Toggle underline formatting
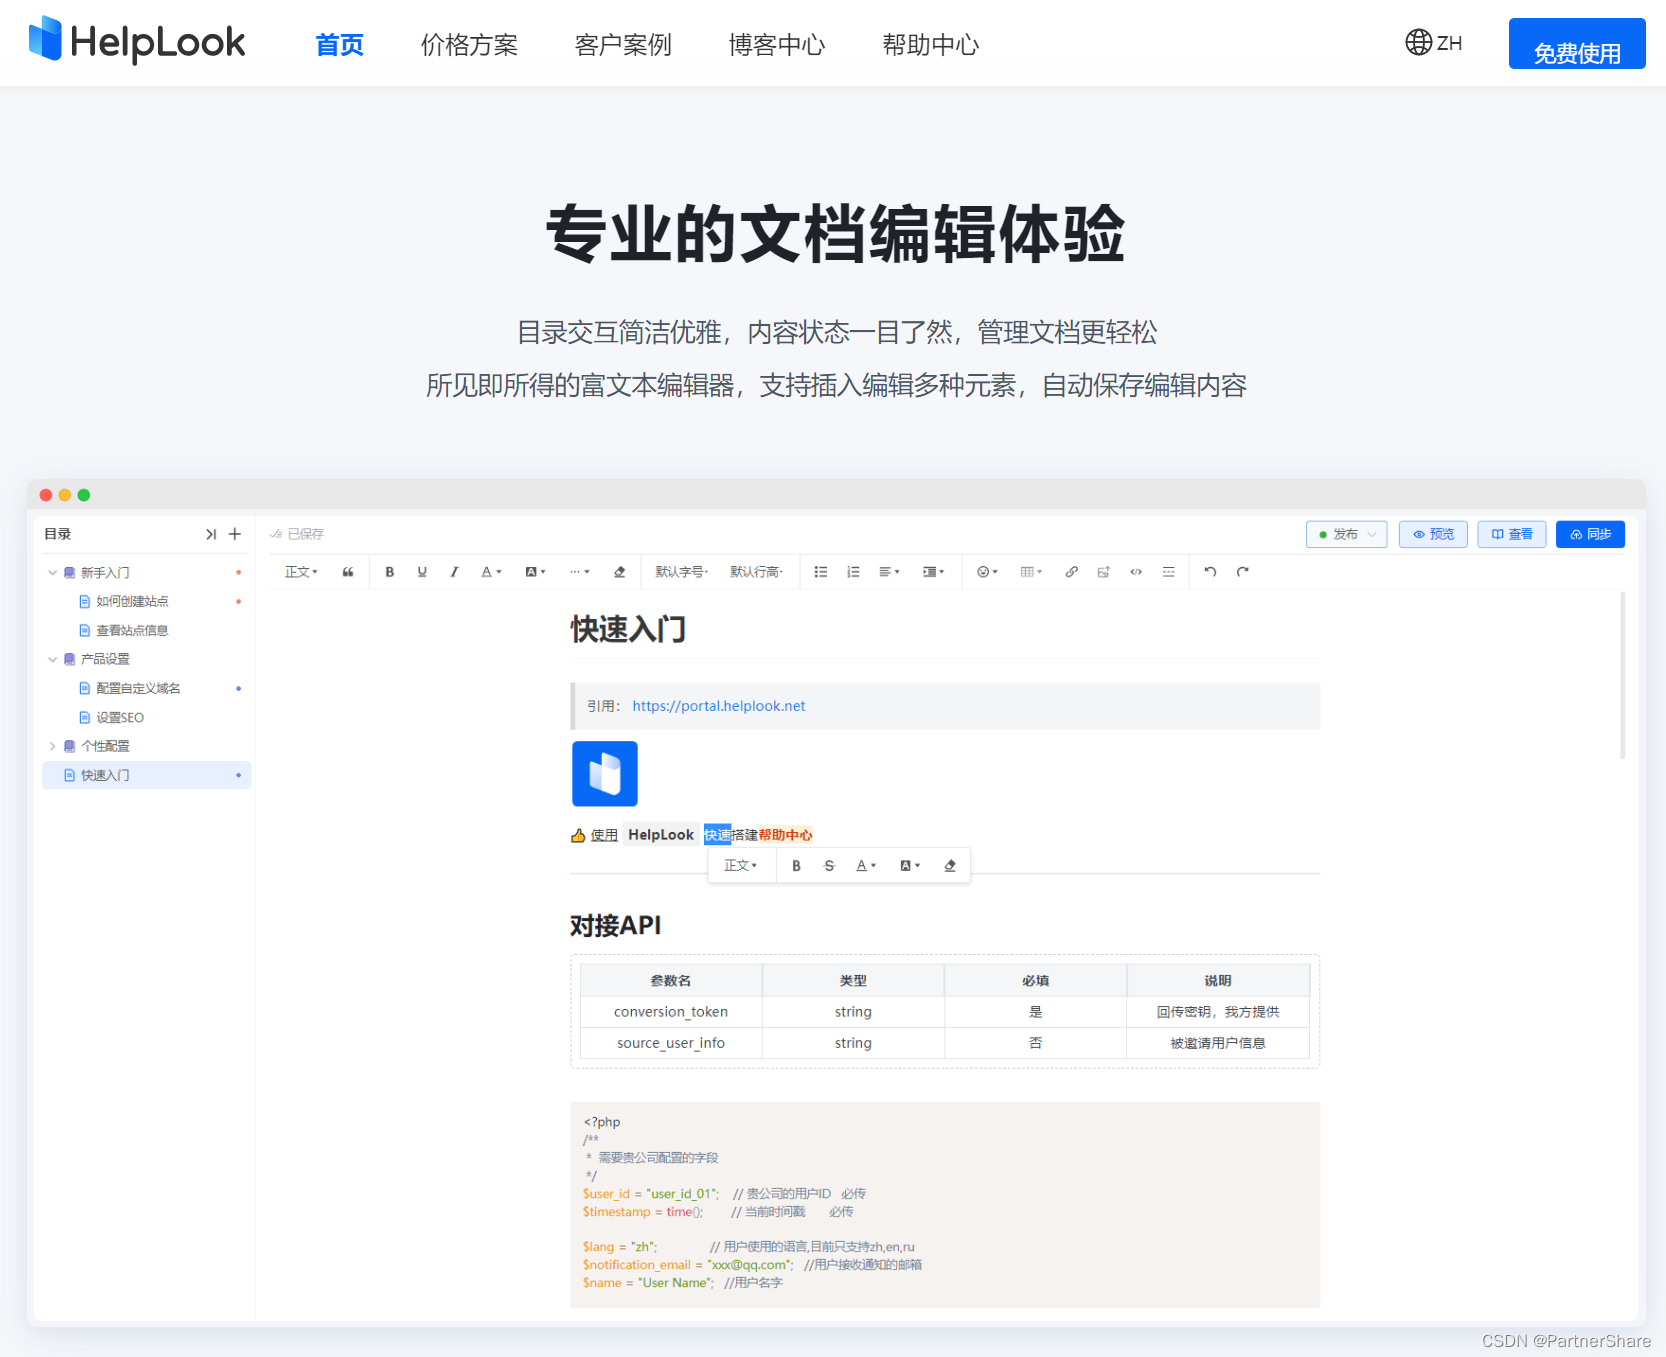 pyautogui.click(x=422, y=572)
